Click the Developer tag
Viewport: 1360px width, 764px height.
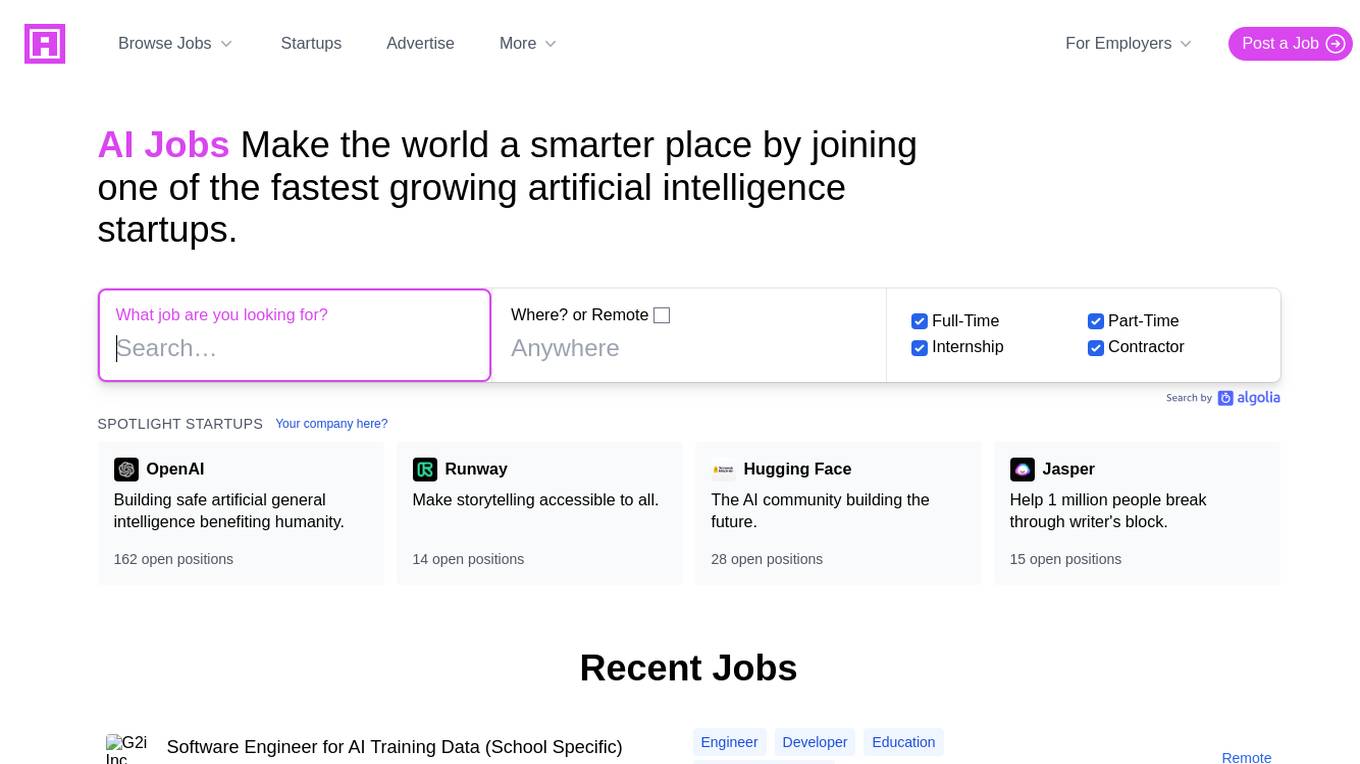814,742
